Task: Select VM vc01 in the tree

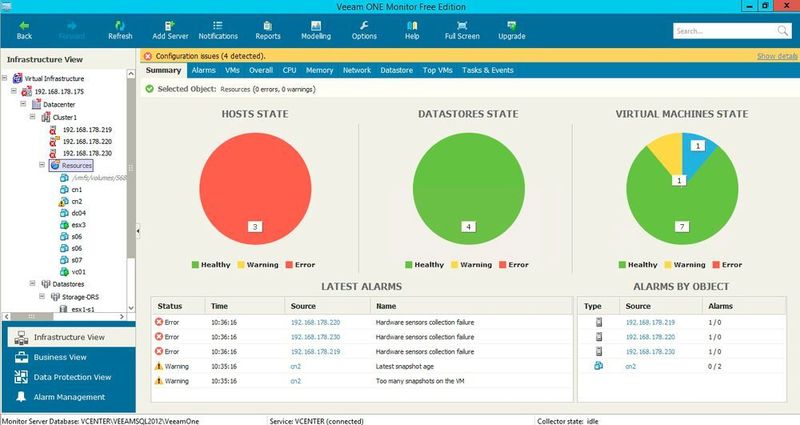Action: point(78,272)
